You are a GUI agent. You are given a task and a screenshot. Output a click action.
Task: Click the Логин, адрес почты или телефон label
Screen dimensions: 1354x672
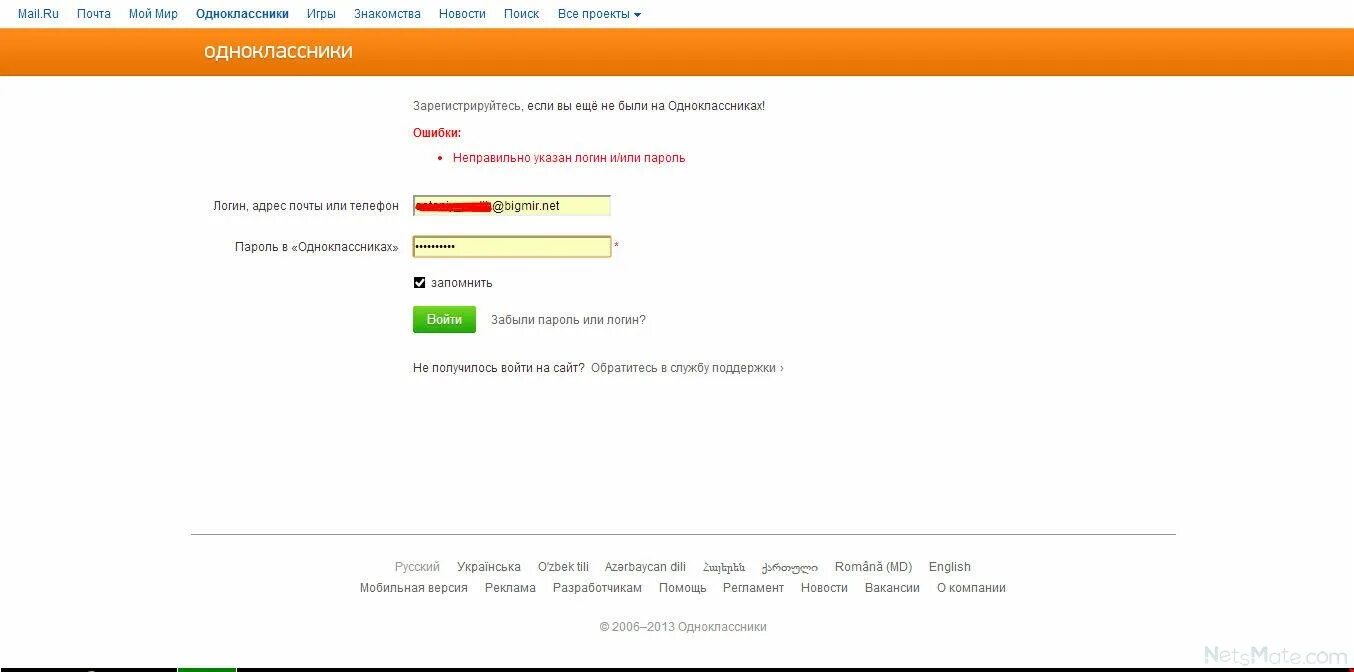[306, 206]
